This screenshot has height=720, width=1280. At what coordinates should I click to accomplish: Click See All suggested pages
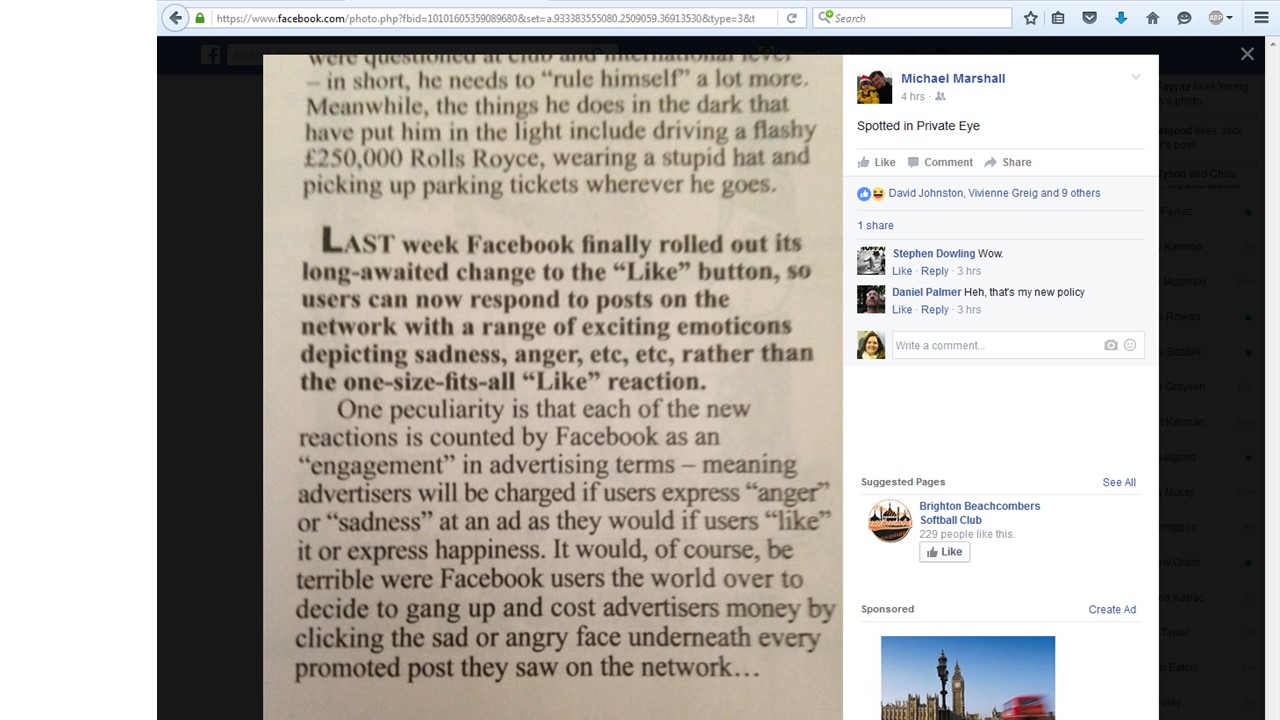[1119, 482]
